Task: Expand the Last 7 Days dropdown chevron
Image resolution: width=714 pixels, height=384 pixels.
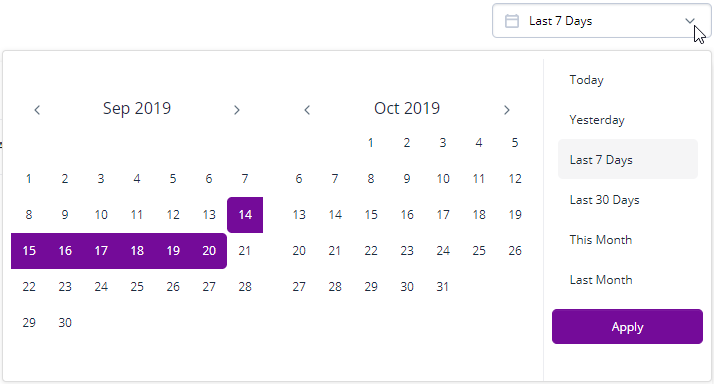Action: coord(690,21)
